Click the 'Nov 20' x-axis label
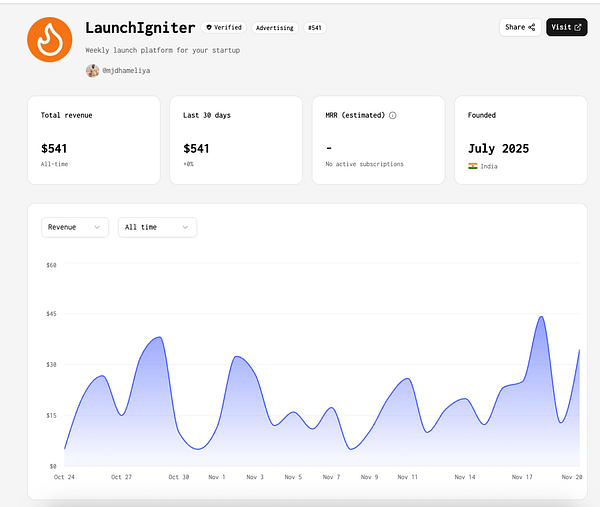The width and height of the screenshot is (600, 507). coord(572,477)
